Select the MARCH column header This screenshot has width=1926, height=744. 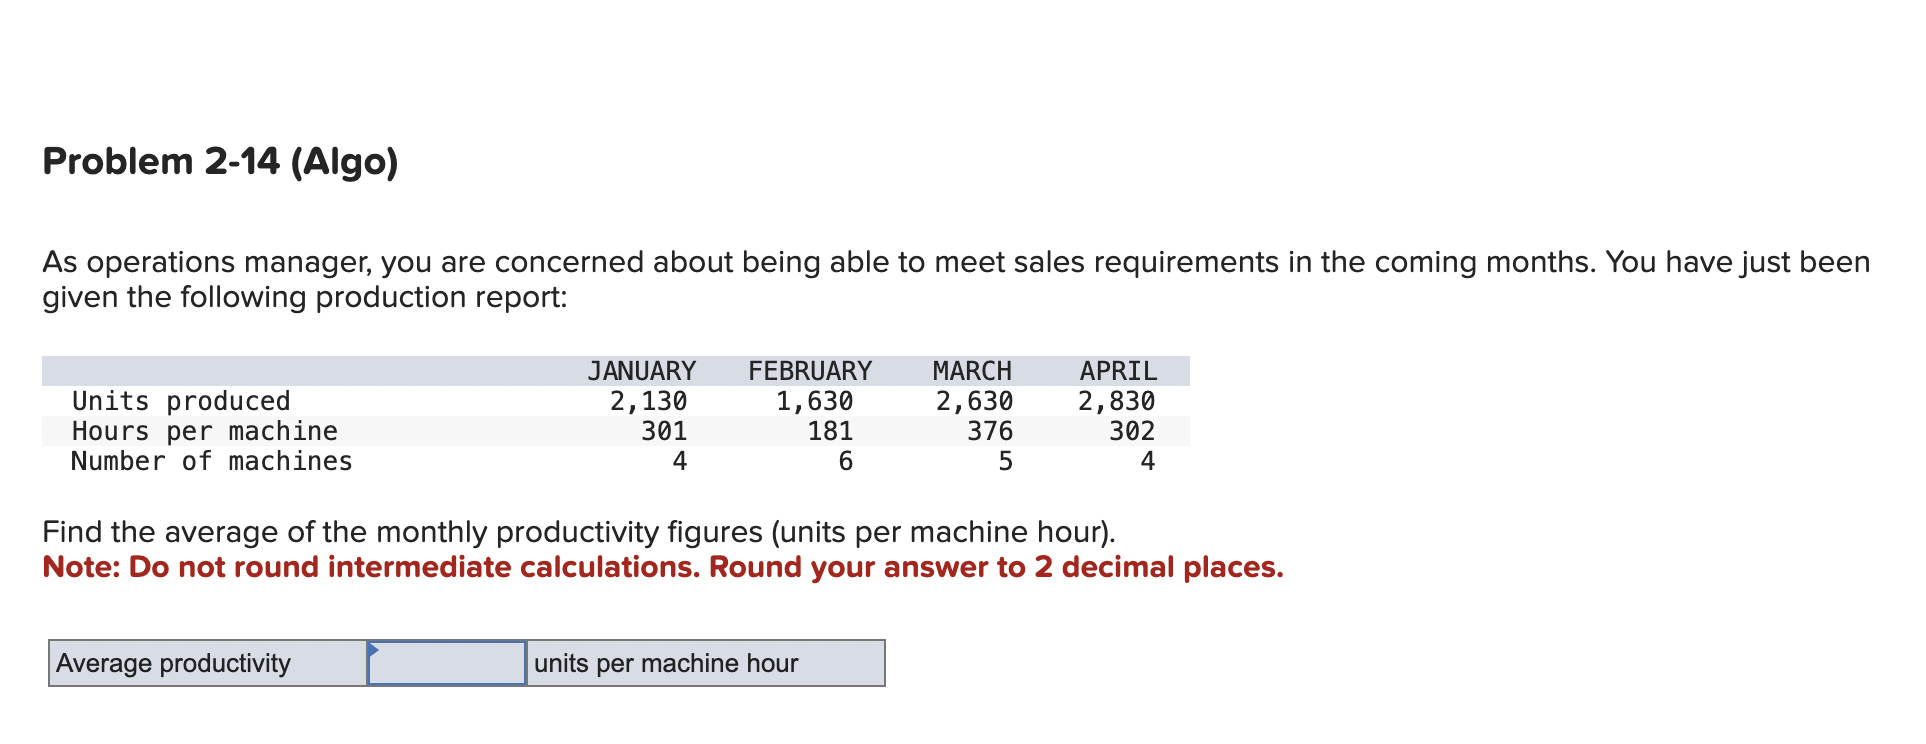(971, 370)
